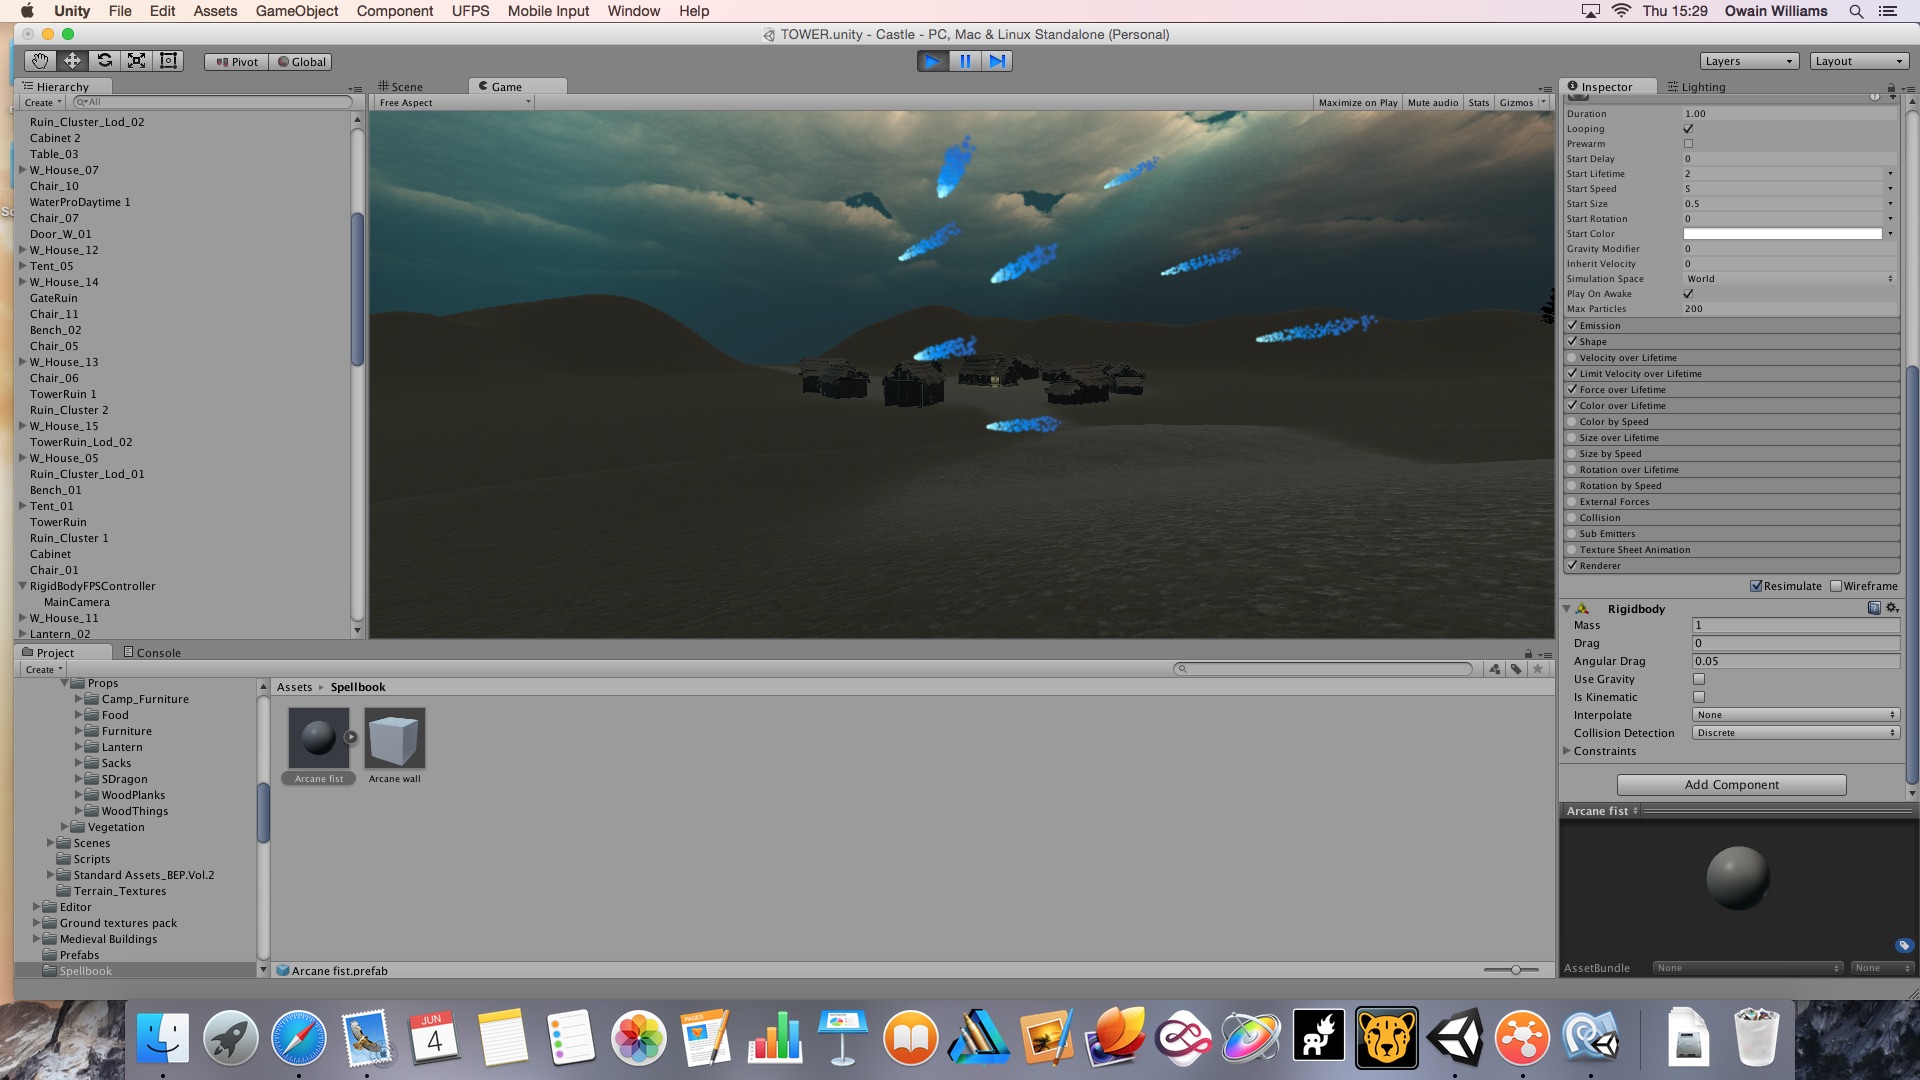Toggle the Looping checkbox

pos(1688,129)
